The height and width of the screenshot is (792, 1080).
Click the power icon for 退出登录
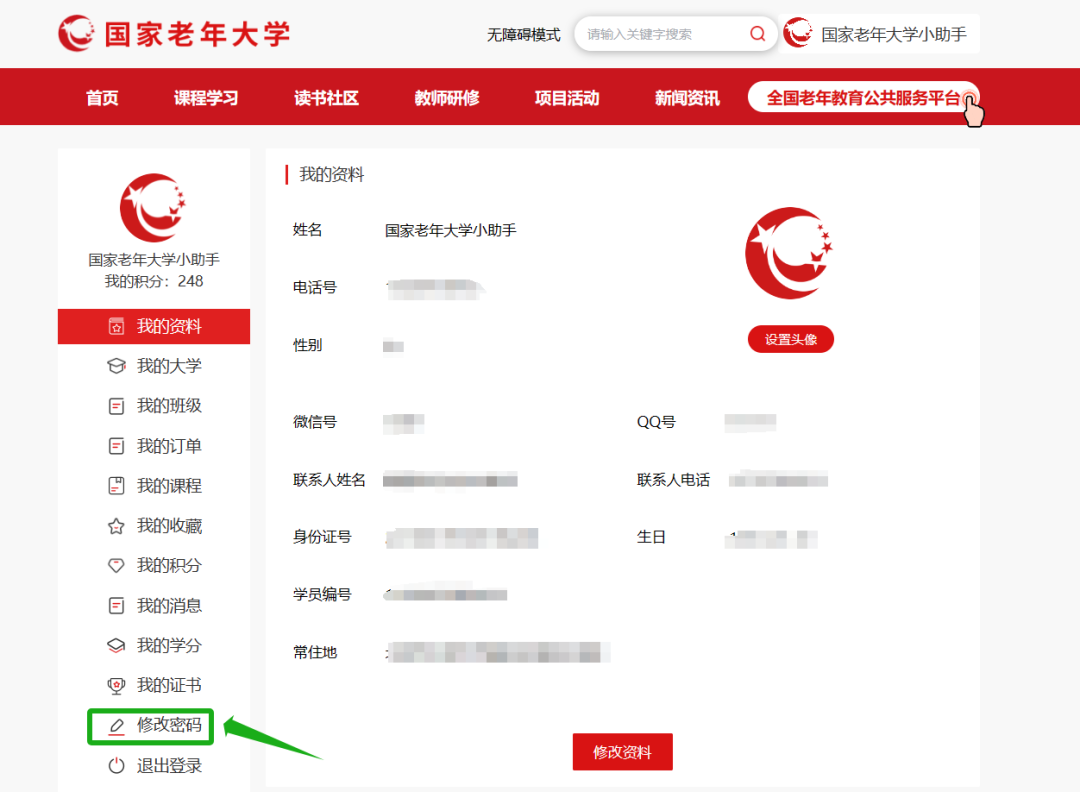pyautogui.click(x=116, y=765)
